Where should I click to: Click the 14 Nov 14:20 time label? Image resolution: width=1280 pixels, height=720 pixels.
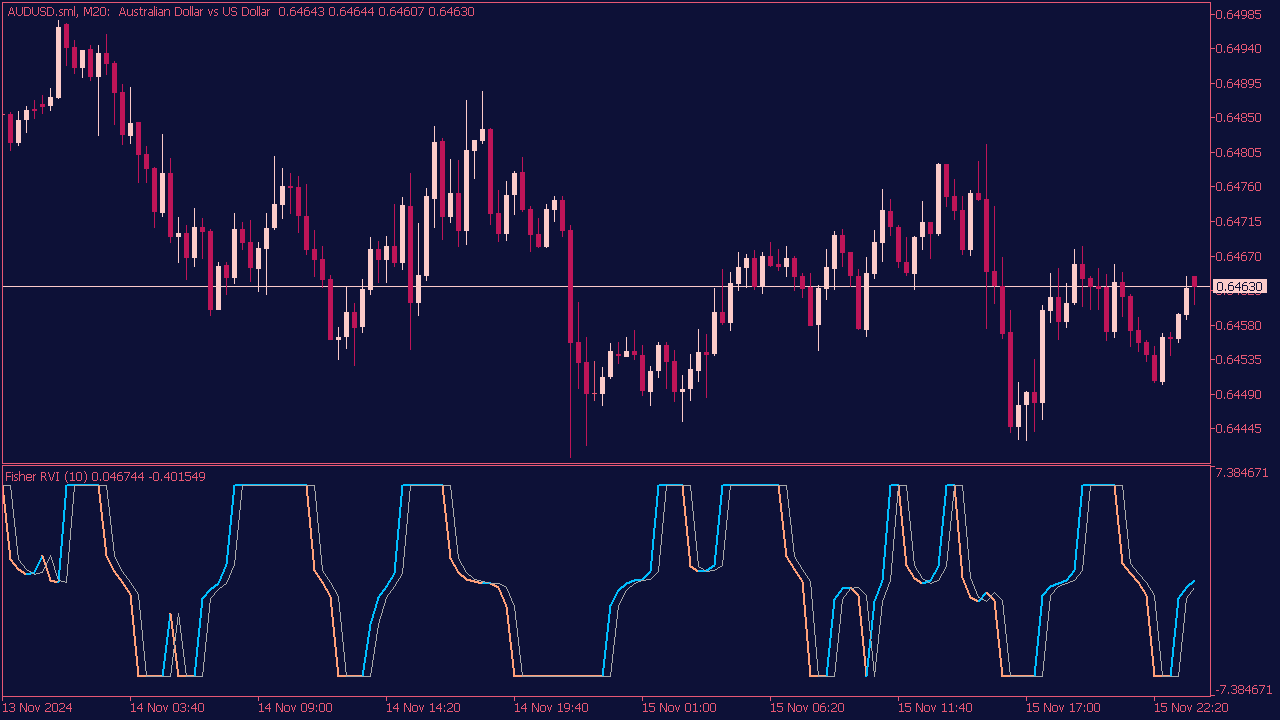point(423,708)
